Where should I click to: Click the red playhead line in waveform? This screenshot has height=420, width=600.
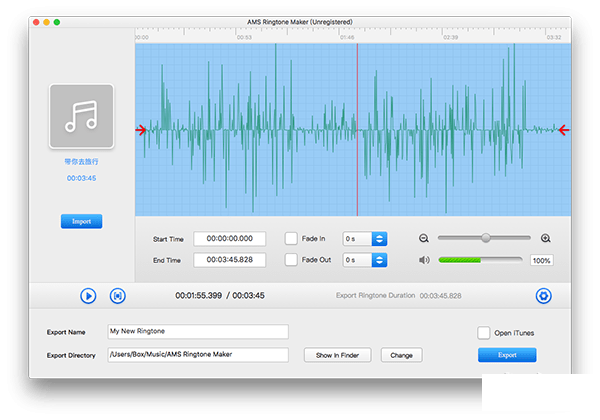pyautogui.click(x=357, y=130)
